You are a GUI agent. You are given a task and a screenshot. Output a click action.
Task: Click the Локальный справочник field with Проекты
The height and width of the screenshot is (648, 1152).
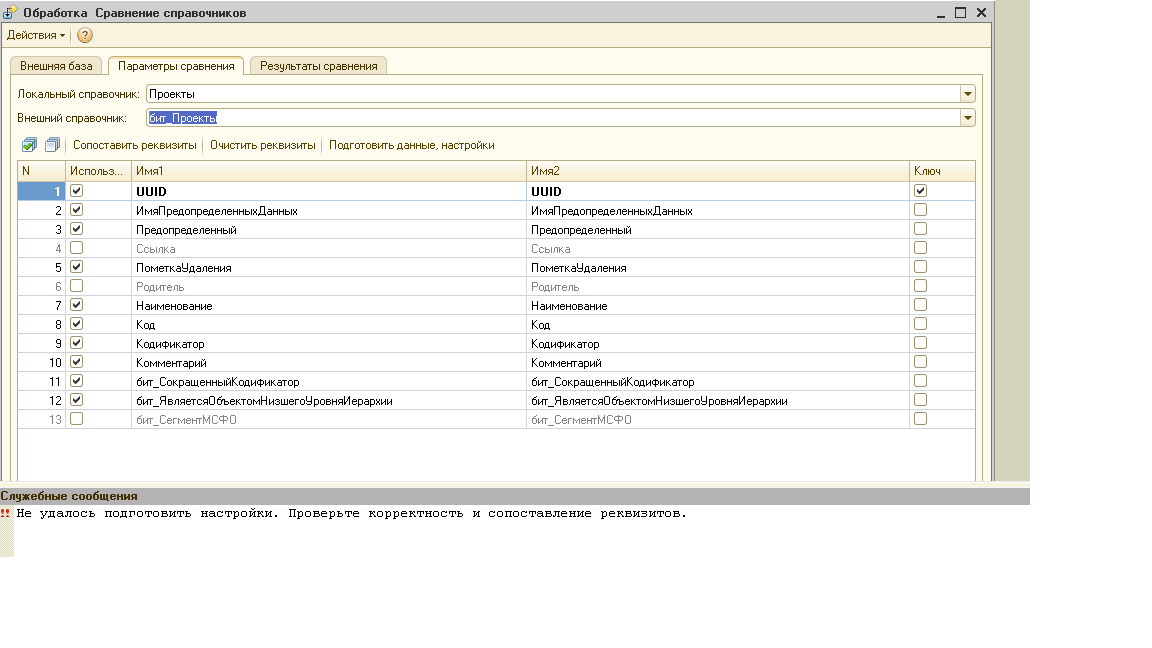(553, 94)
